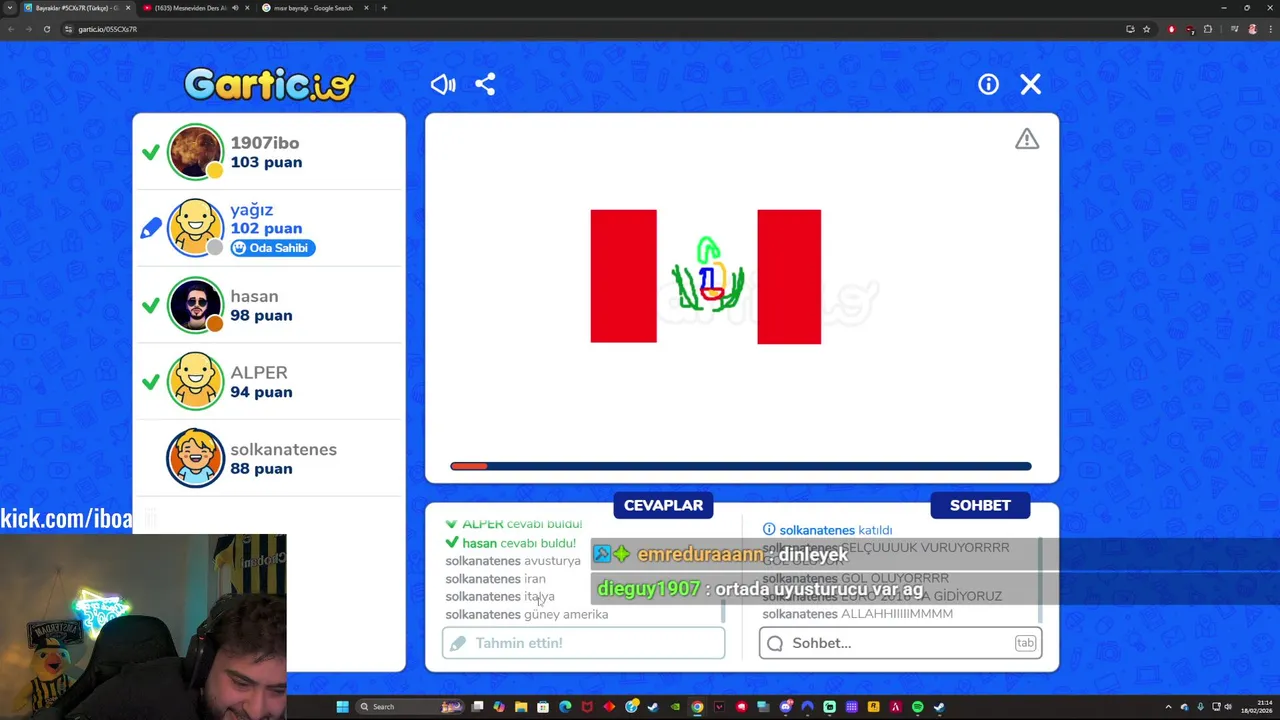
Task: Open Microsoft Store from taskbar
Action: [543, 707]
